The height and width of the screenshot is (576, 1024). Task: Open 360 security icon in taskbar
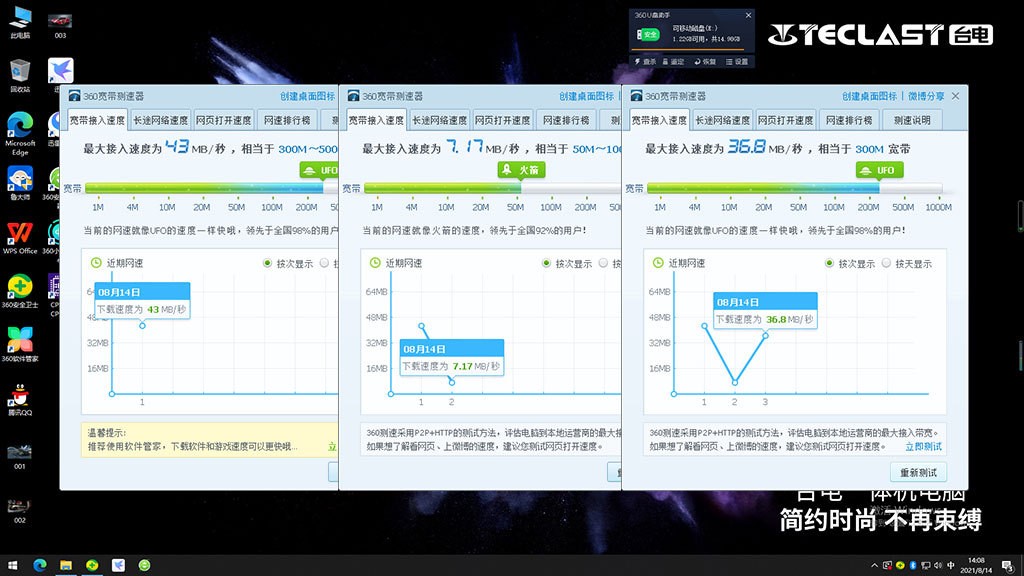pyautogui.click(x=92, y=566)
